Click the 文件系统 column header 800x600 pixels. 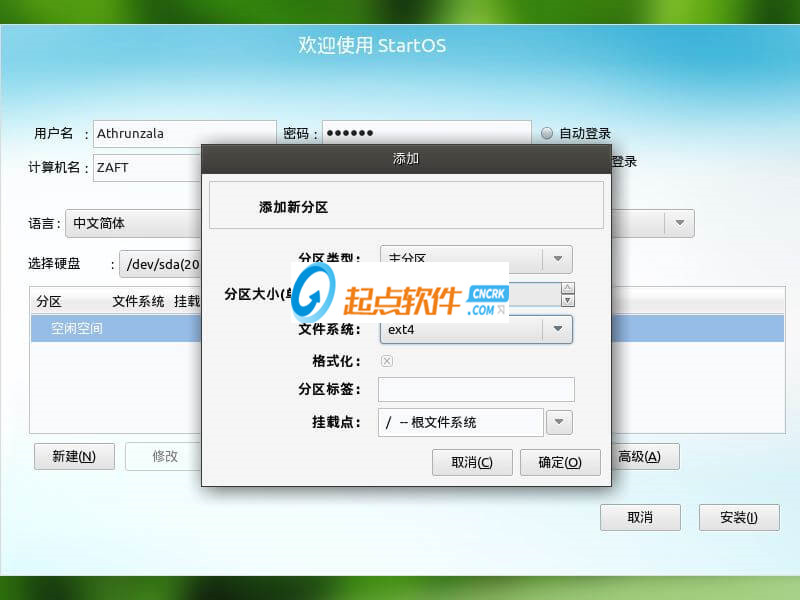(x=138, y=302)
